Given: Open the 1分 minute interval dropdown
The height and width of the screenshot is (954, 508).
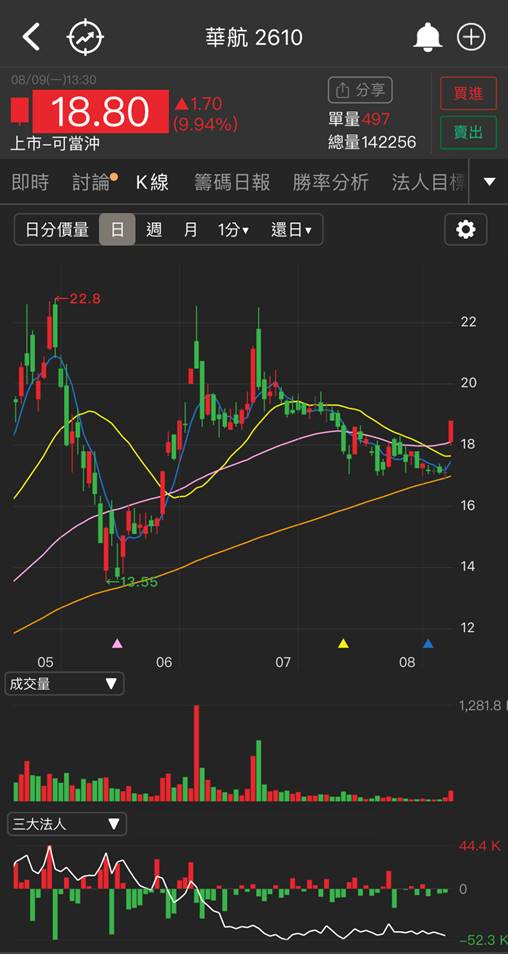Looking at the screenshot, I should (233, 229).
